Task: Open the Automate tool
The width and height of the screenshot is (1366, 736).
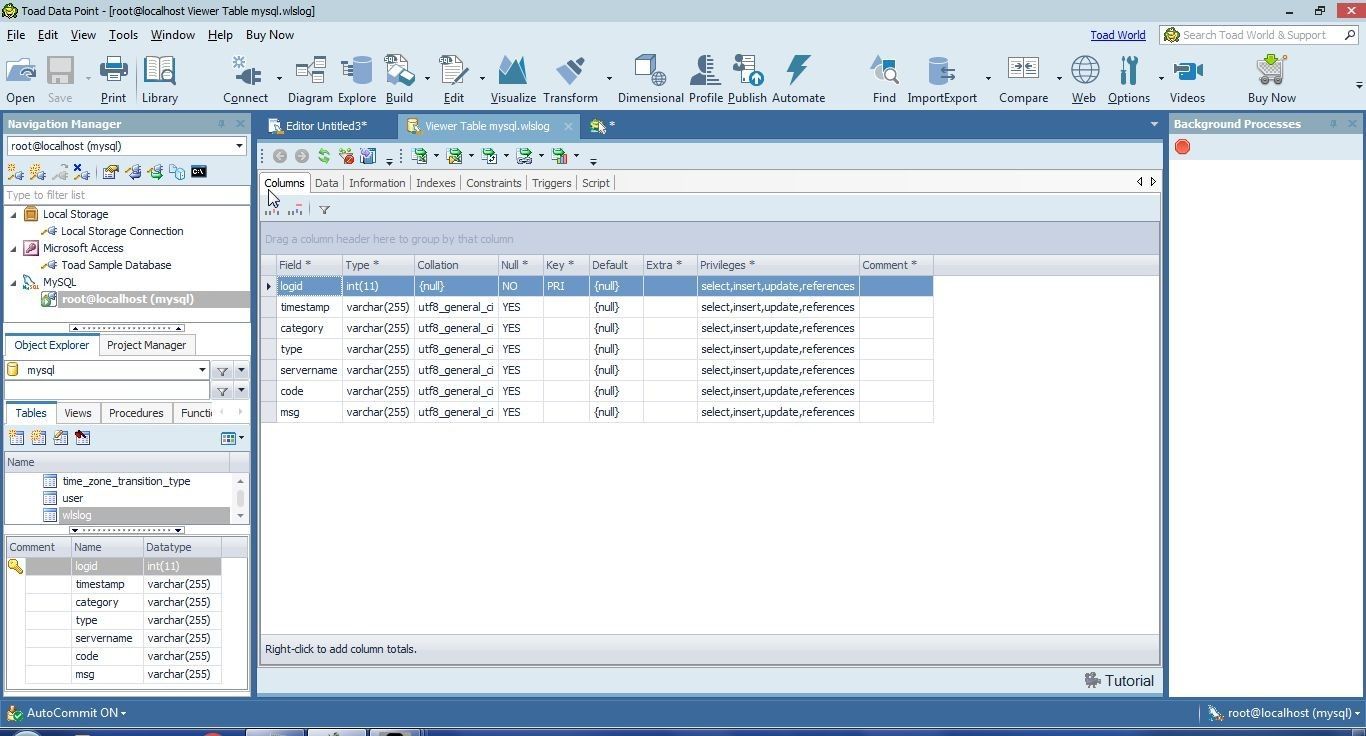Action: coord(798,80)
